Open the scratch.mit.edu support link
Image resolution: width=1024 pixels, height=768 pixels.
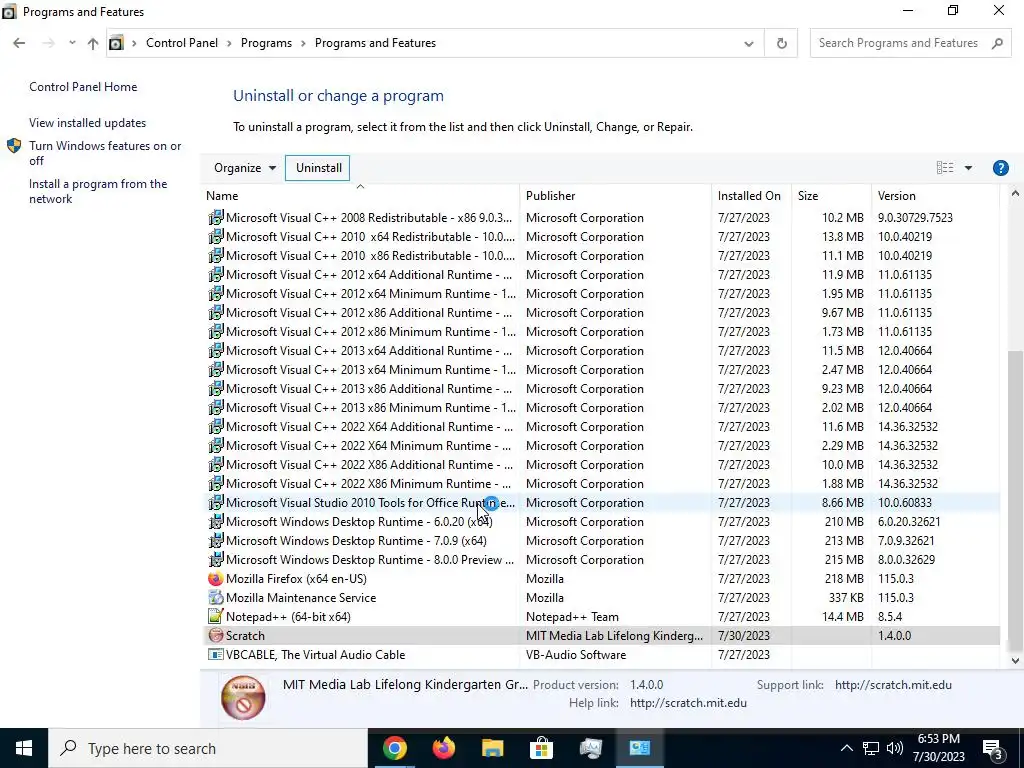893,685
